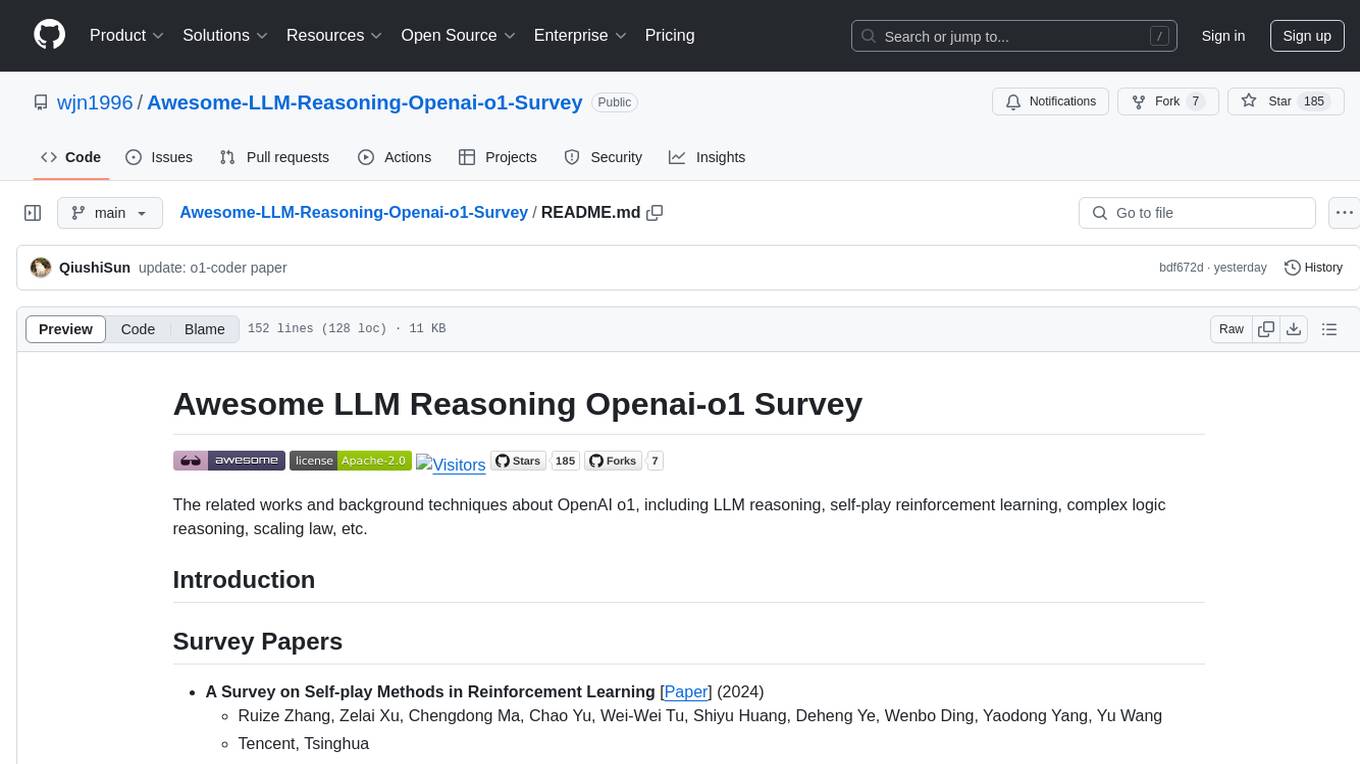
Task: Click the Public visibility label
Action: click(x=614, y=102)
